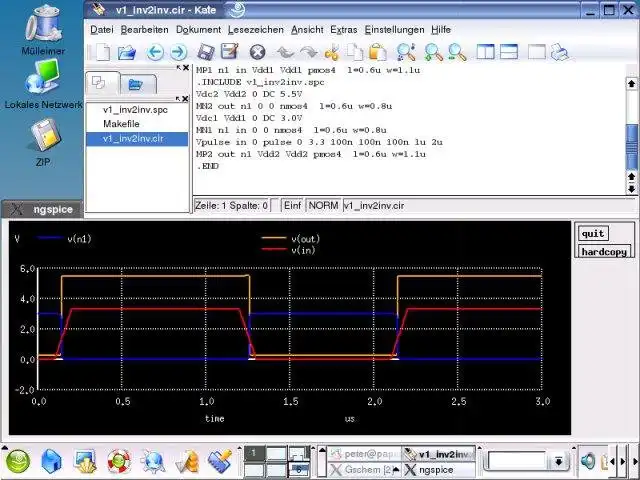Click the editor vertical scrollbar handle
The image size is (640, 480).
click(632, 146)
